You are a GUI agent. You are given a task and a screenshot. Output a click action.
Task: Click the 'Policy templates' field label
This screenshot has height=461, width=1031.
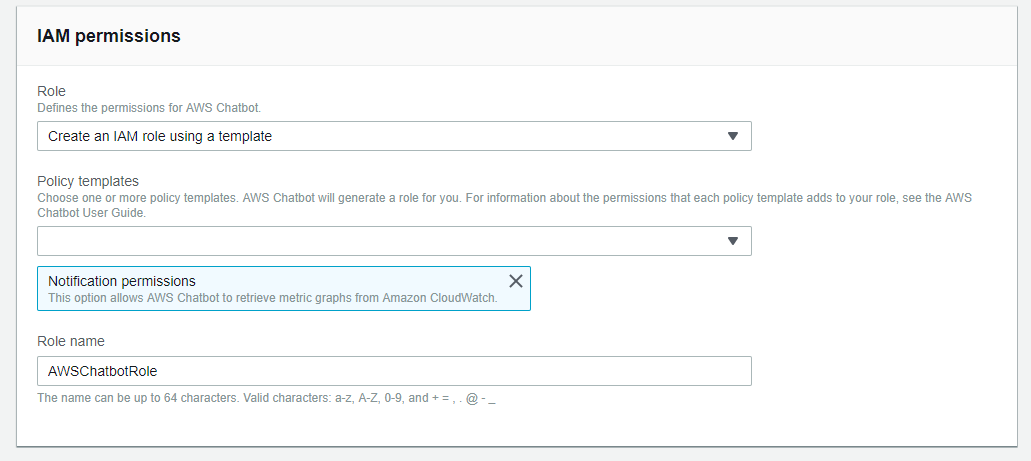tap(87, 181)
